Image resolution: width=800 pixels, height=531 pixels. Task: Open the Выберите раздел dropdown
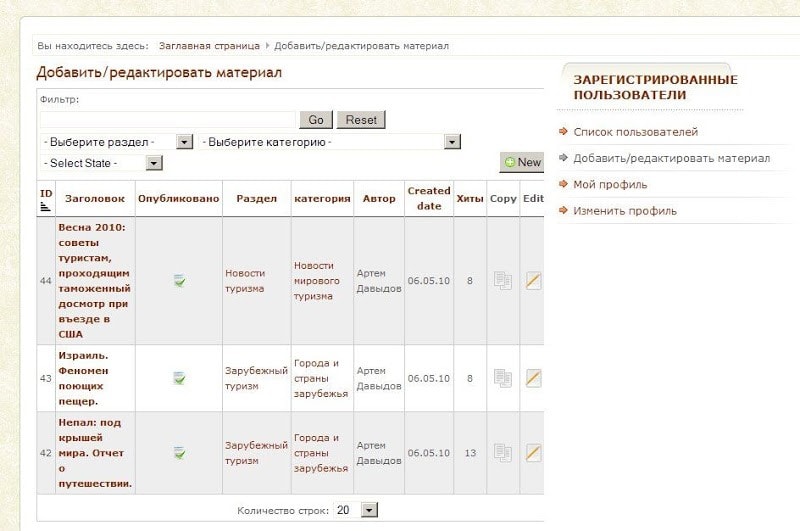click(117, 142)
